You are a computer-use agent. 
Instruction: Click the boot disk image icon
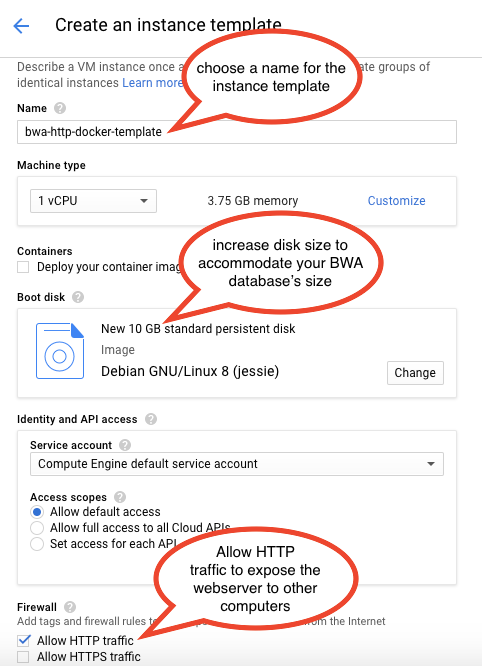point(60,350)
